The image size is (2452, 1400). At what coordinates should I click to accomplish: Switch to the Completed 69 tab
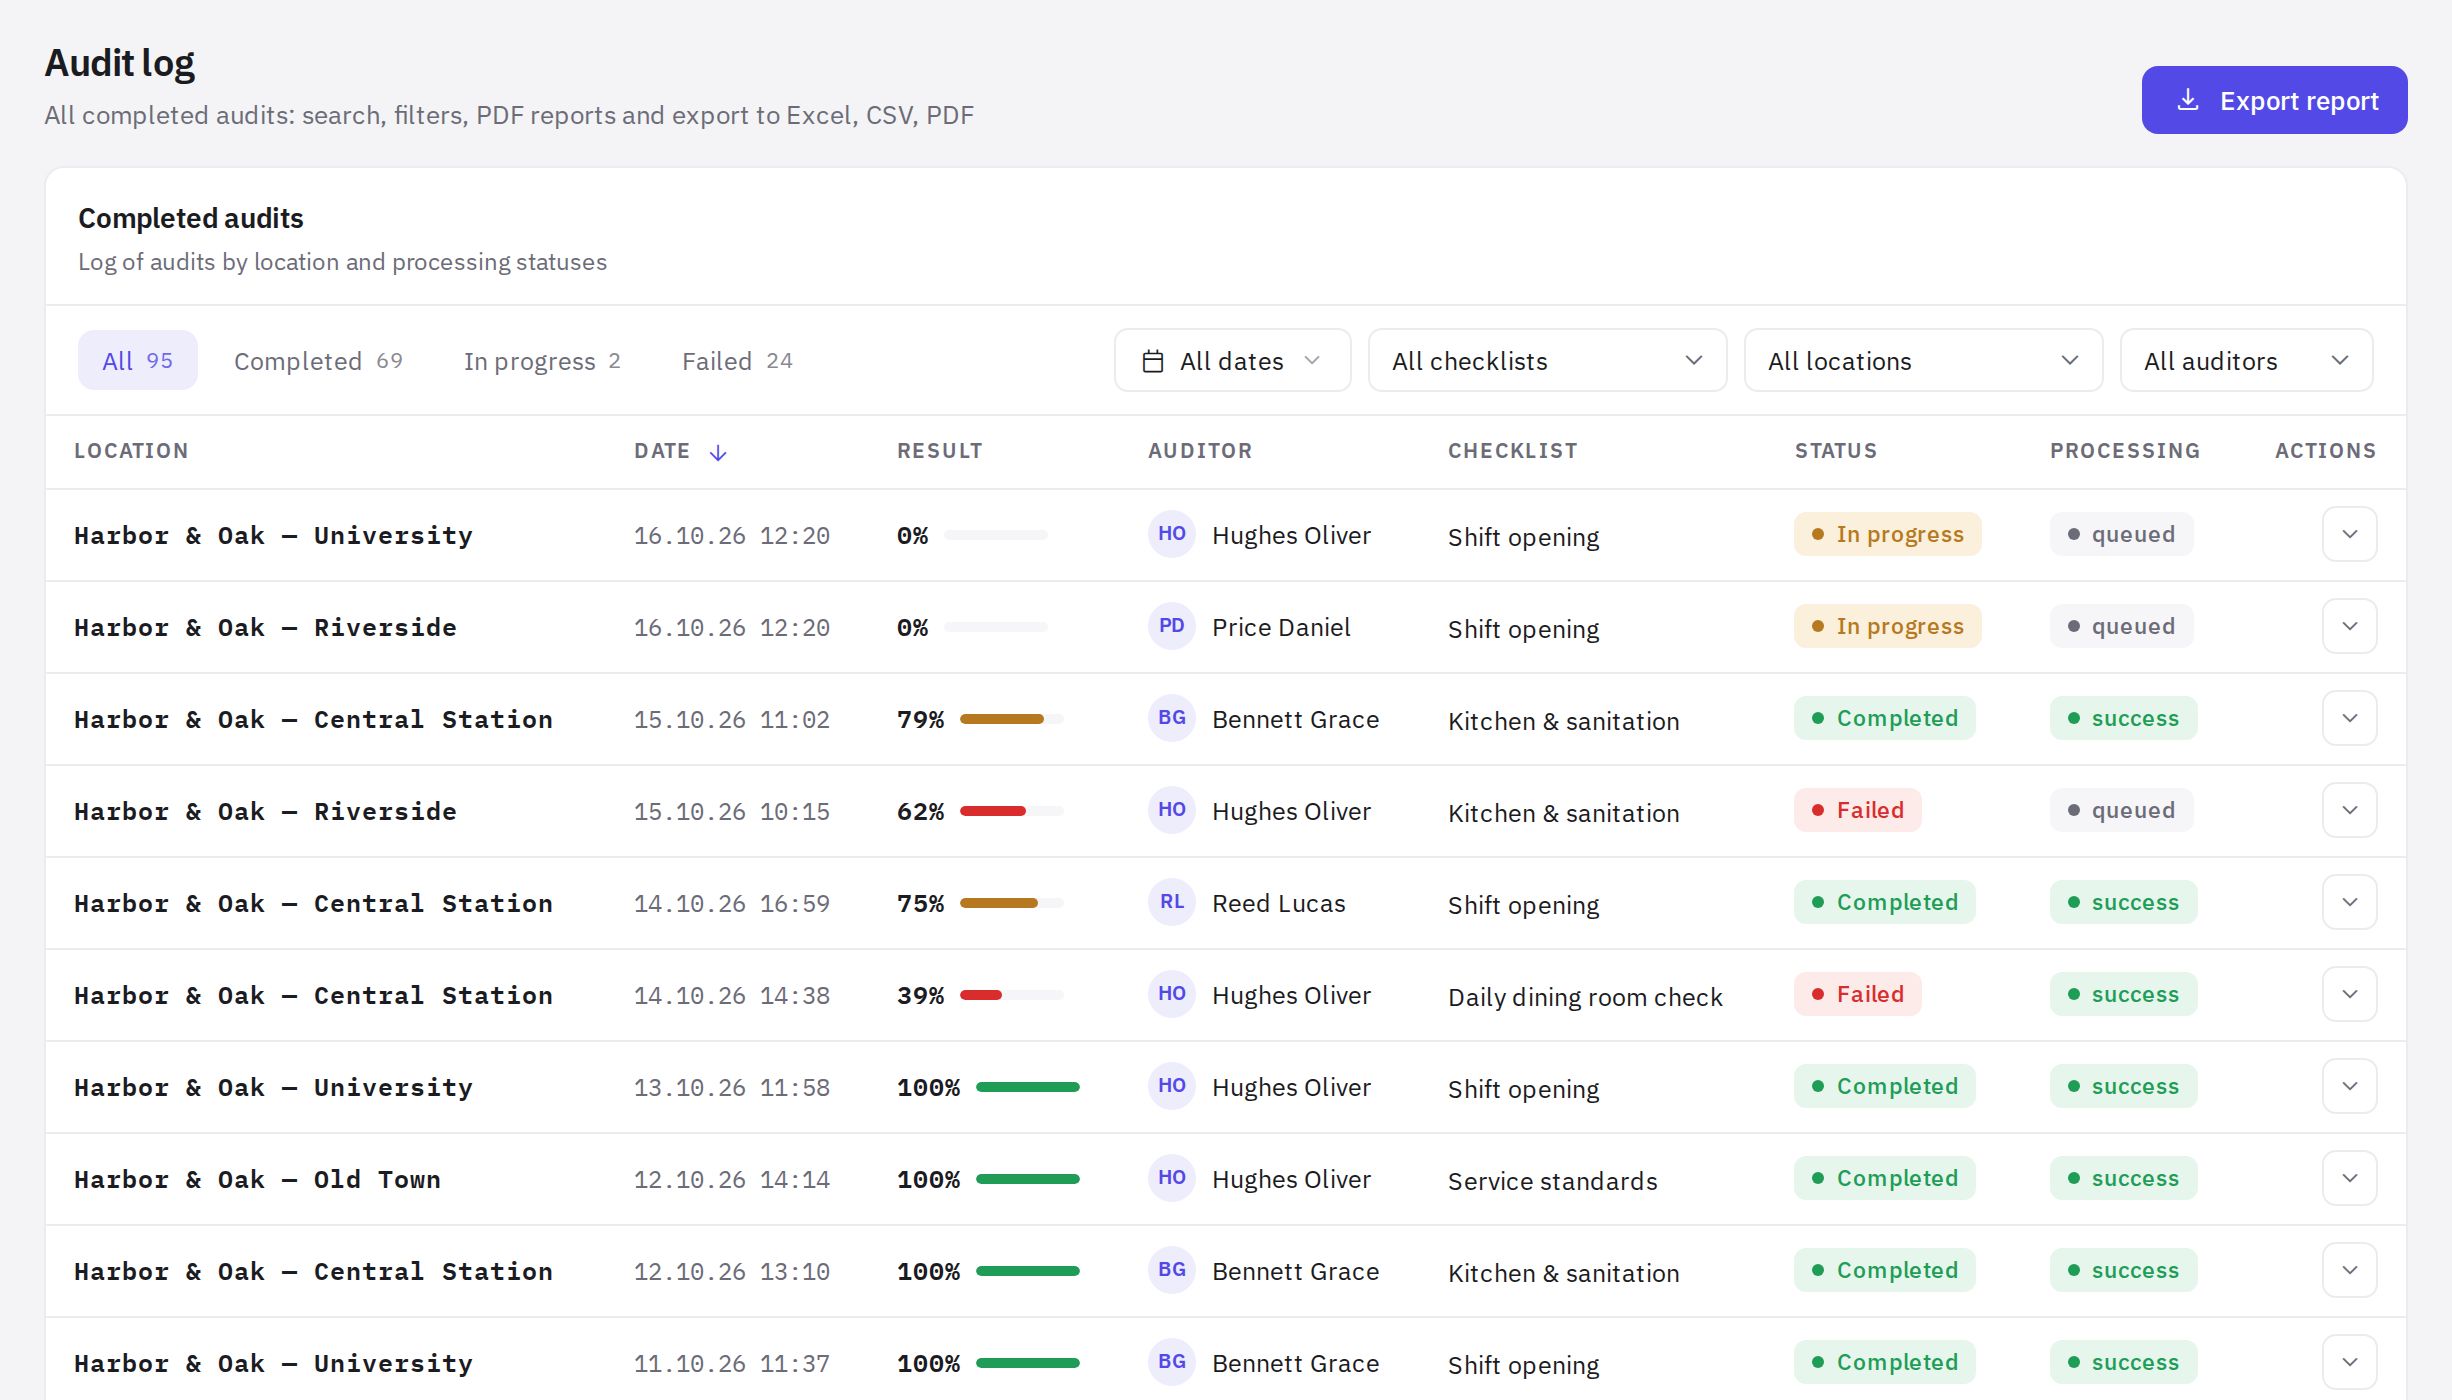tap(318, 360)
